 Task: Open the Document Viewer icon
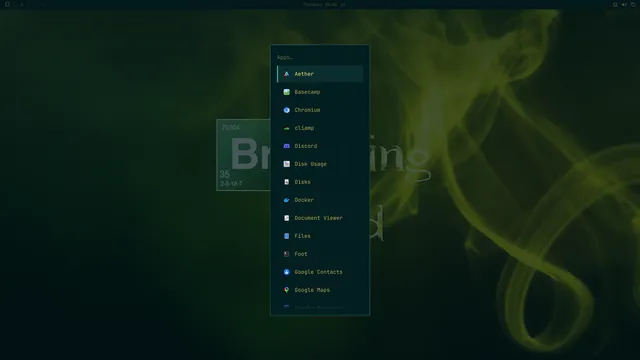[287, 218]
